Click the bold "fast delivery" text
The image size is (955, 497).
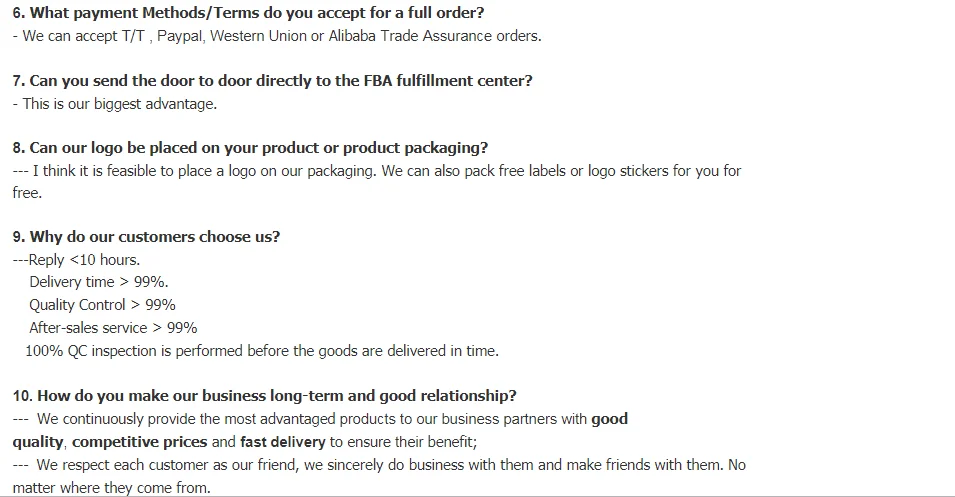[283, 441]
